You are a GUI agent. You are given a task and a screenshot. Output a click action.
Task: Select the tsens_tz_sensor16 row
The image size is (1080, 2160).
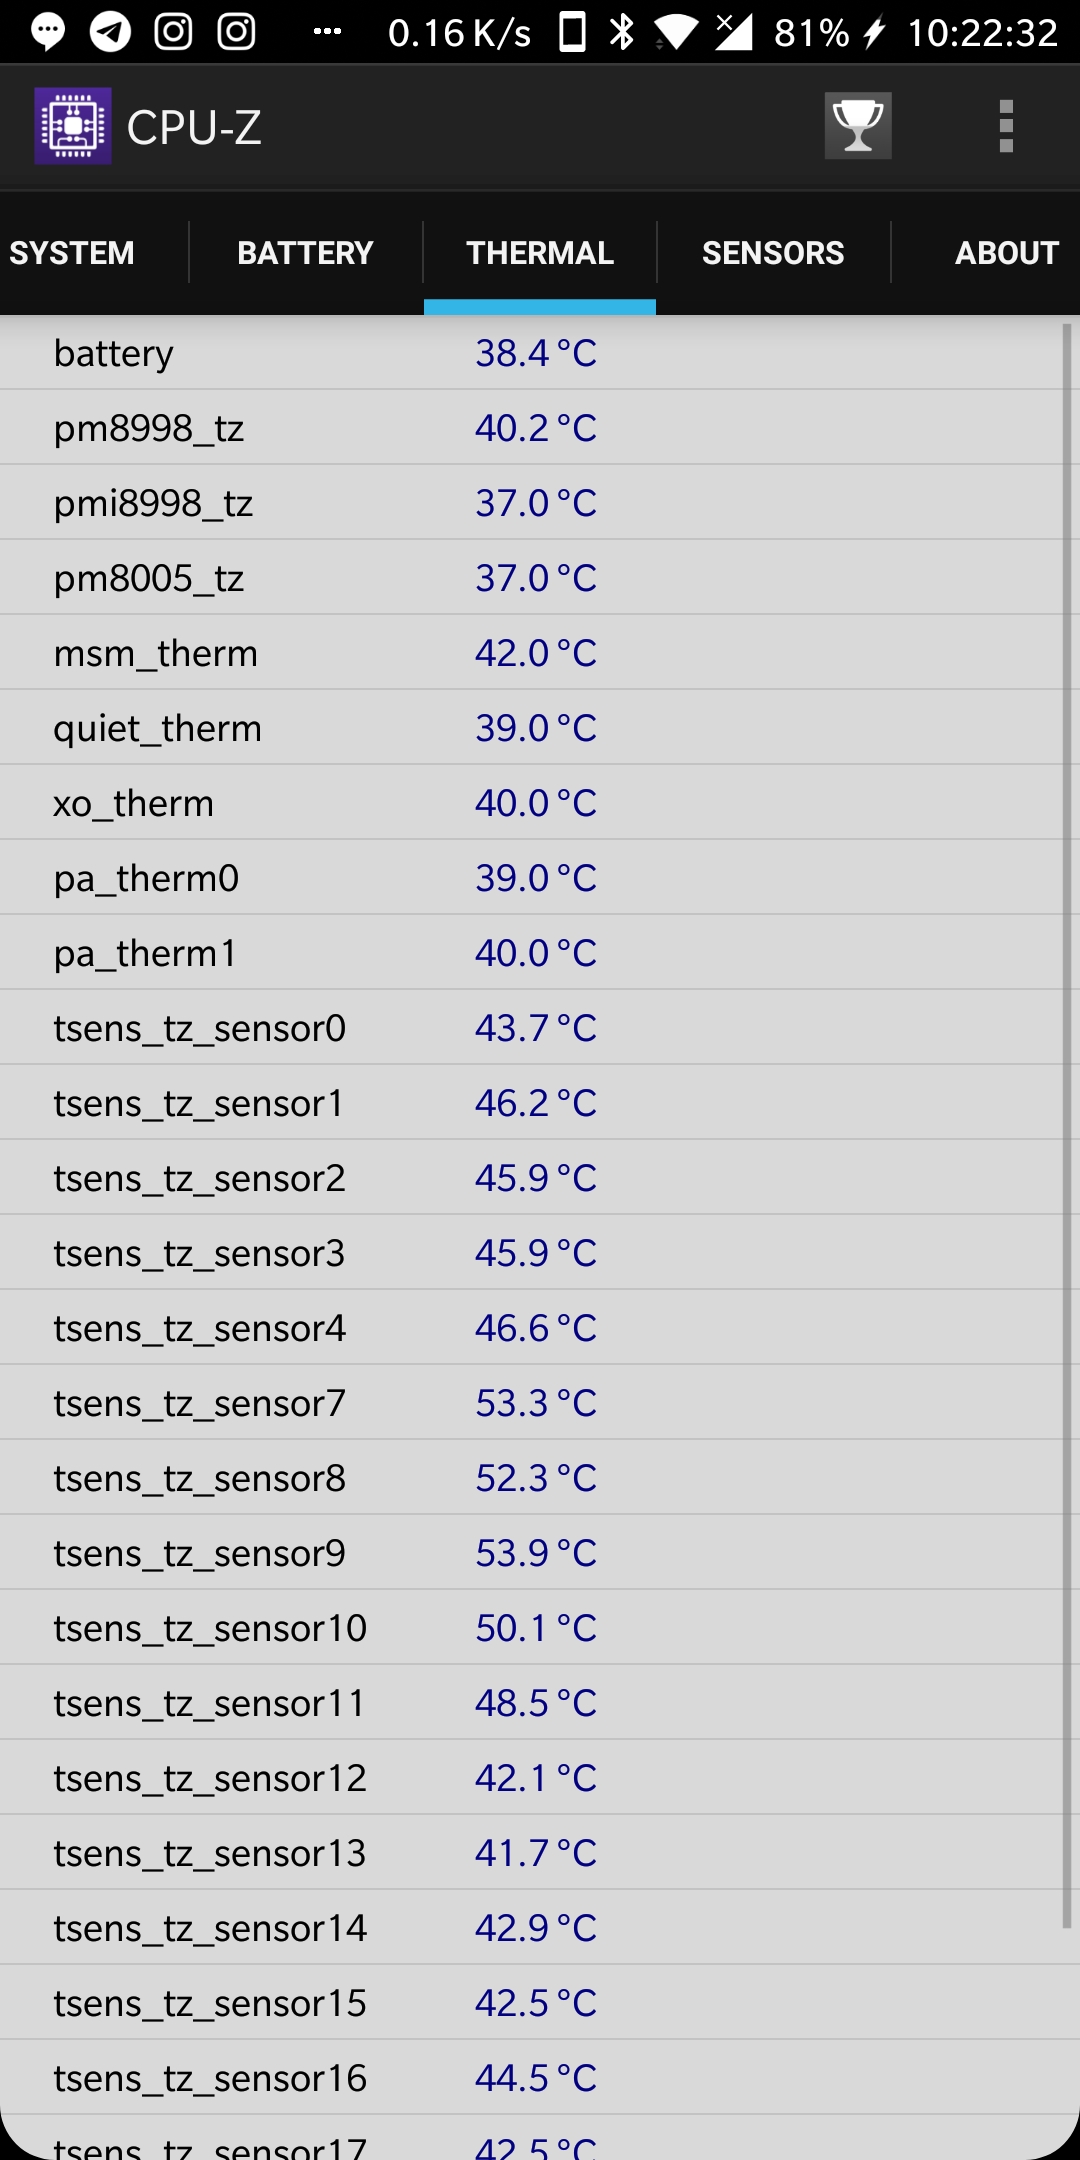[x=530, y=2078]
